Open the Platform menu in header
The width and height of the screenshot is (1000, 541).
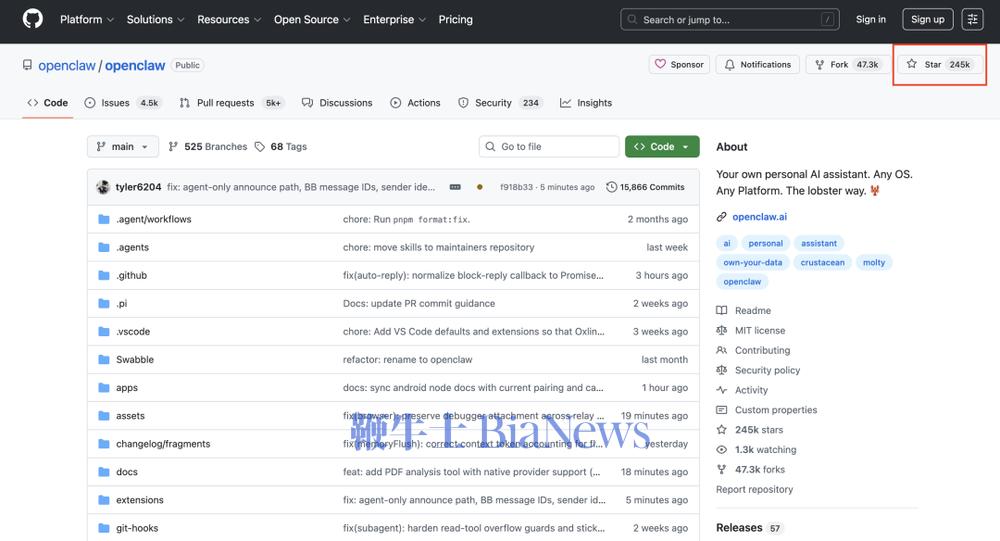[86, 19]
